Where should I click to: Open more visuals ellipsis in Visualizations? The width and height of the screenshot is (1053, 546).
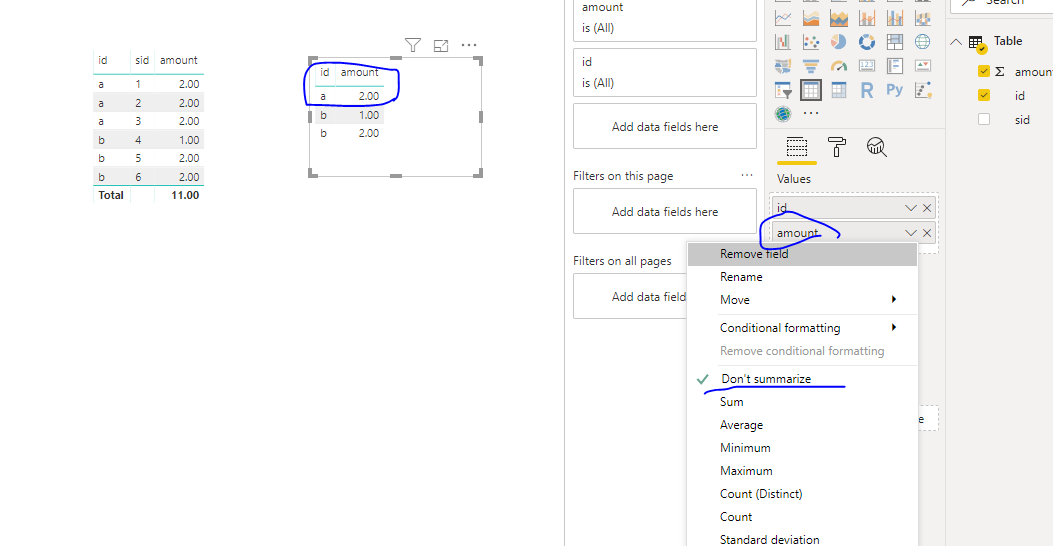point(811,113)
